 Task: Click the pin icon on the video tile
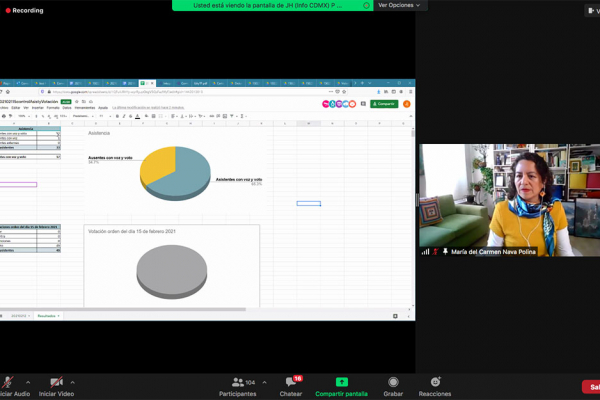tap(445, 251)
